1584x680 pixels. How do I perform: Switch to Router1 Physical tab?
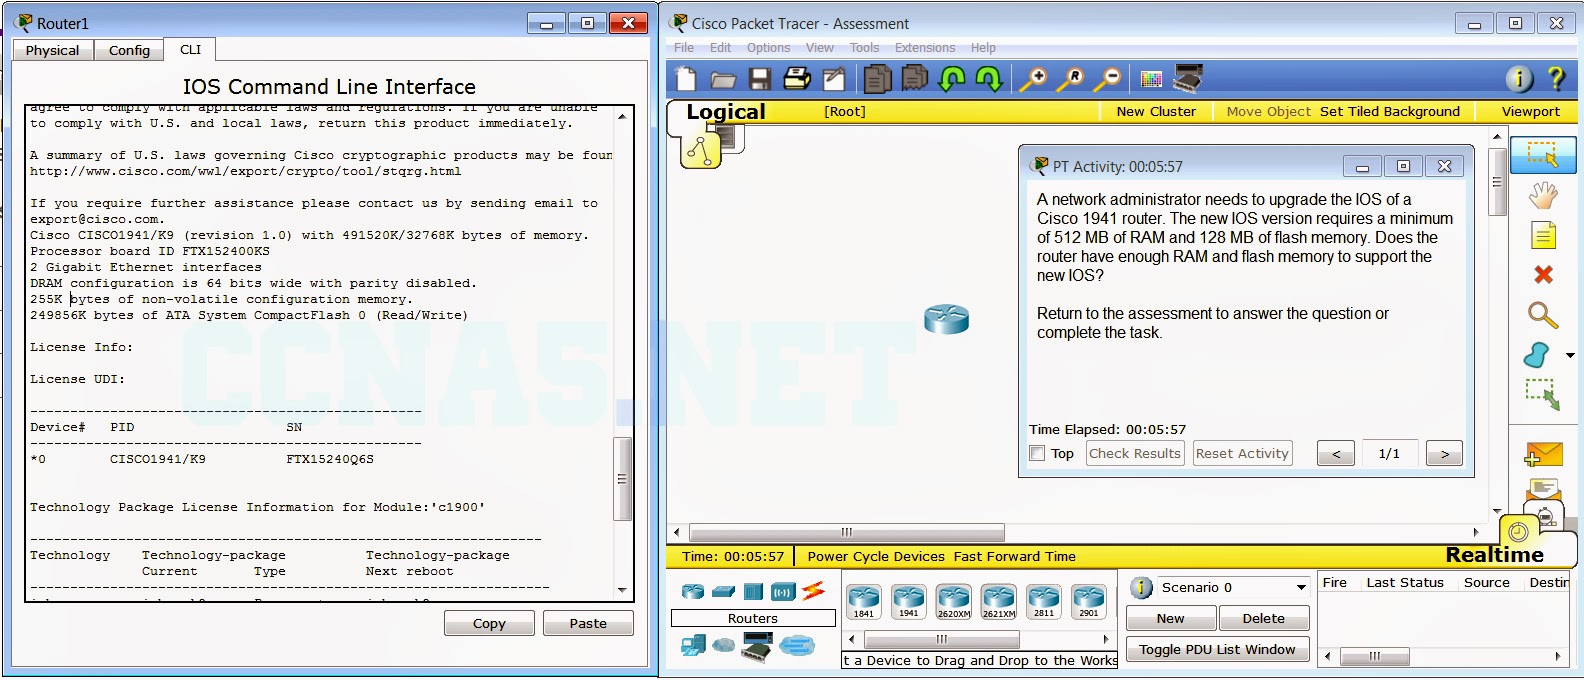click(x=52, y=50)
